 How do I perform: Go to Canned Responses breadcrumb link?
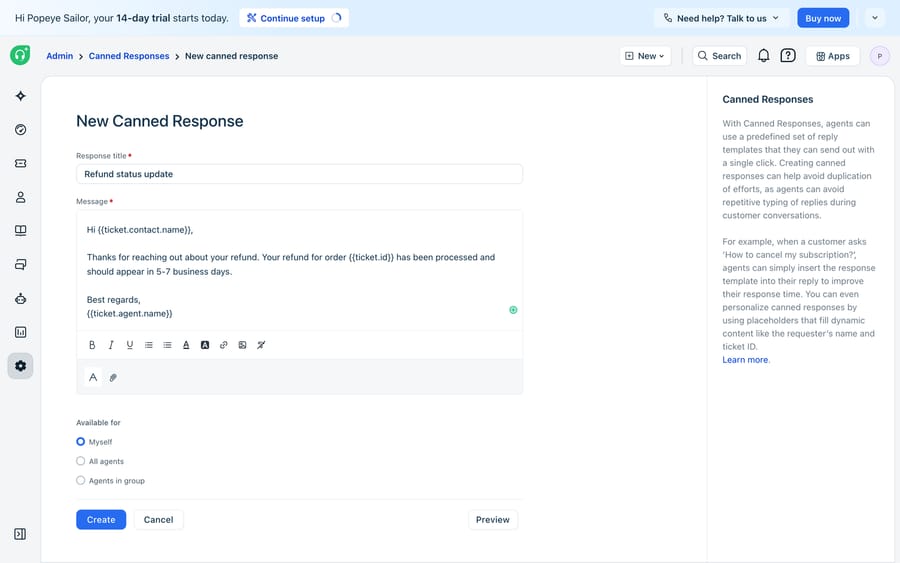[x=129, y=56]
